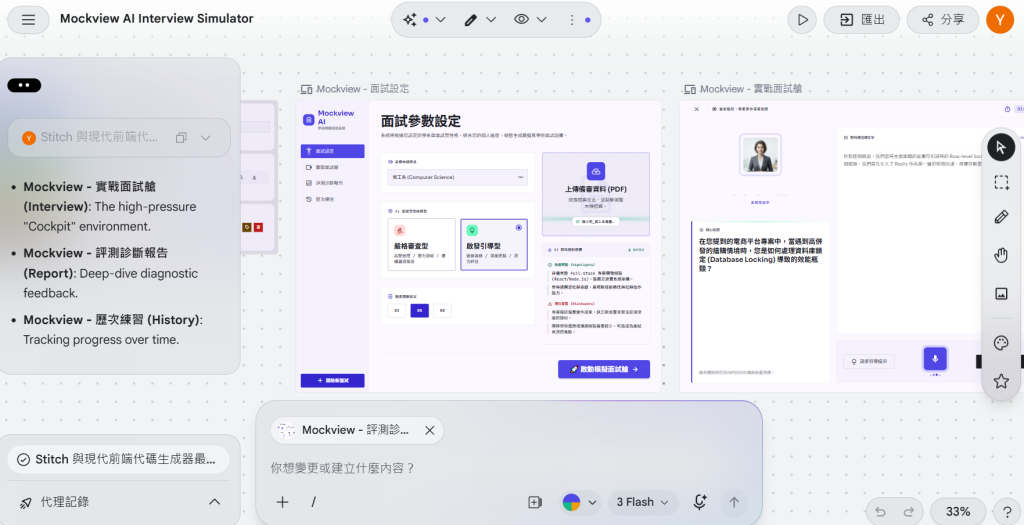The height and width of the screenshot is (525, 1024).
Task: Open the 33% zoom level control
Action: coord(958,511)
